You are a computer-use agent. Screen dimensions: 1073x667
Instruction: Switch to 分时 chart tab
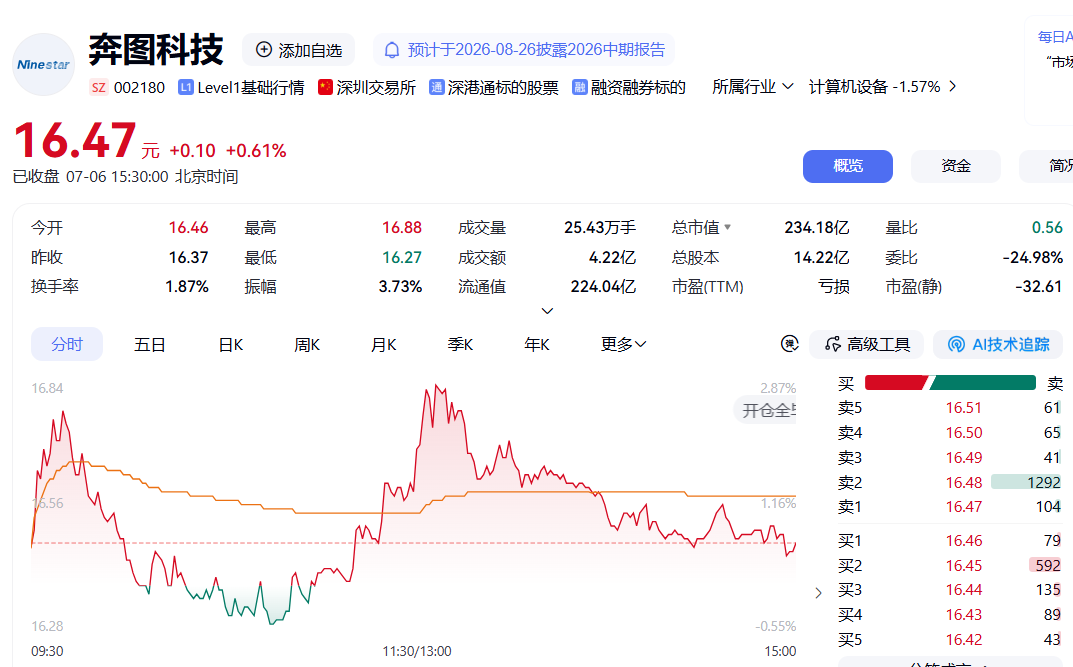[67, 344]
